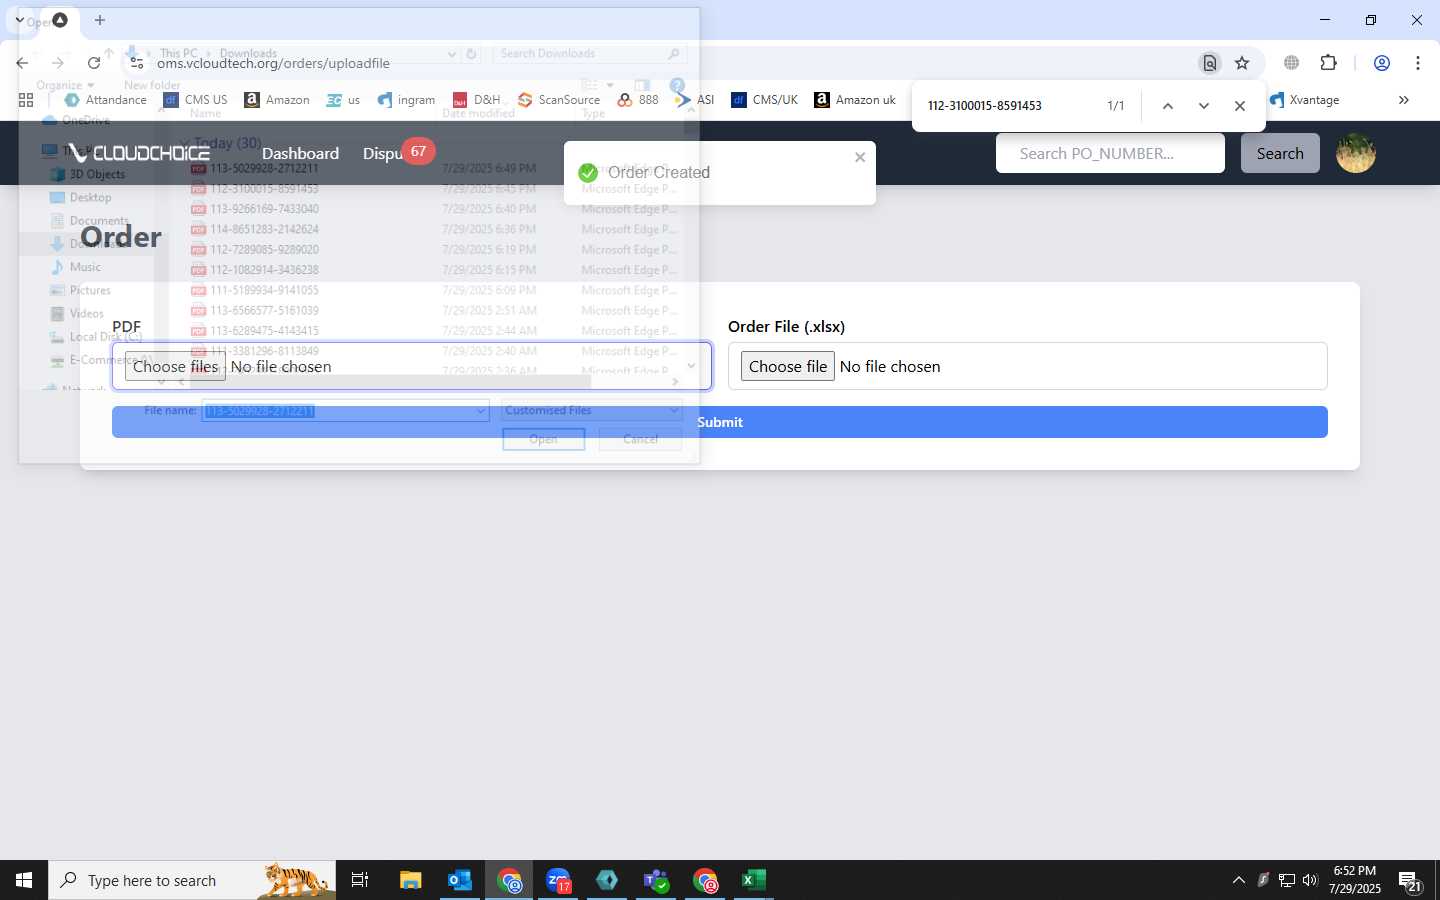This screenshot has height=900, width=1440.
Task: Open the Amazon uk bookmark
Action: point(855,100)
